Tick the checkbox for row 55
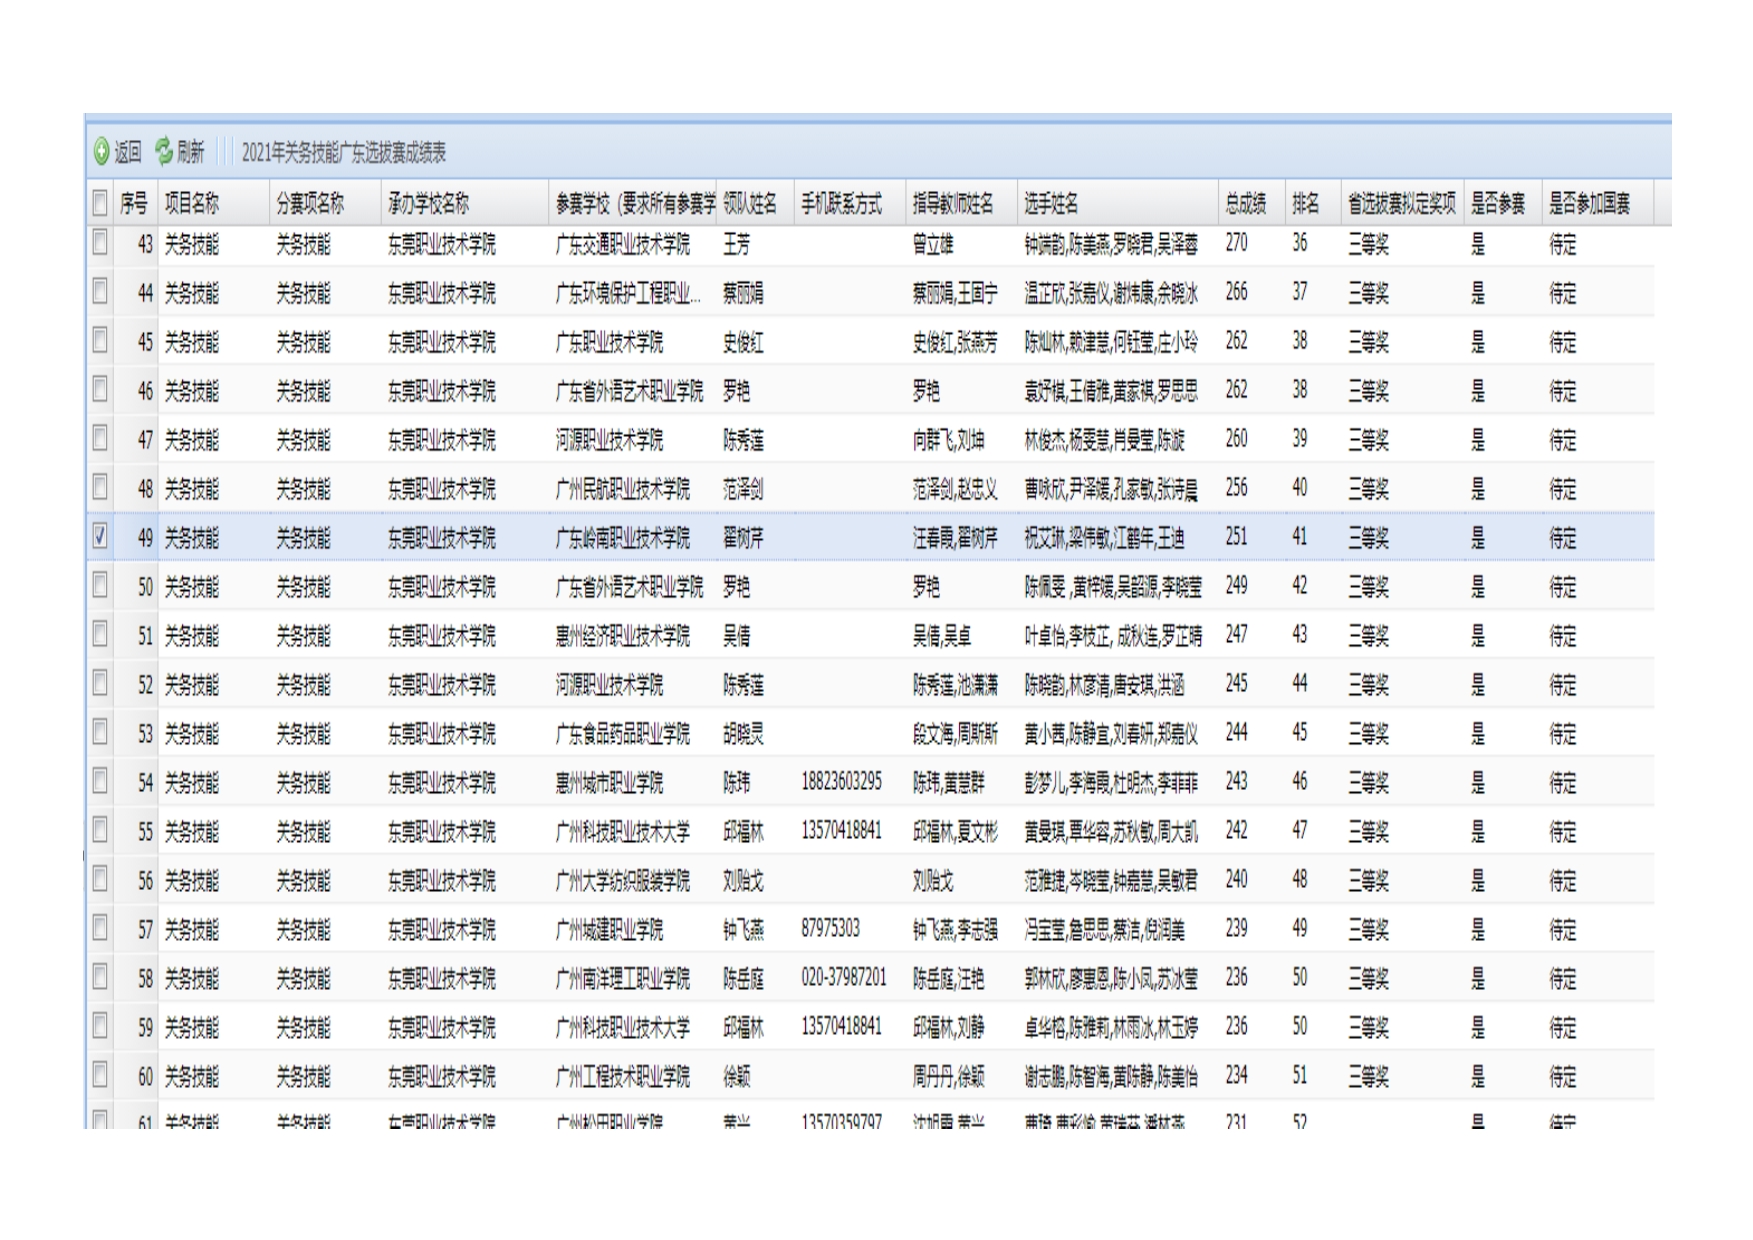1753x1240 pixels. (100, 831)
